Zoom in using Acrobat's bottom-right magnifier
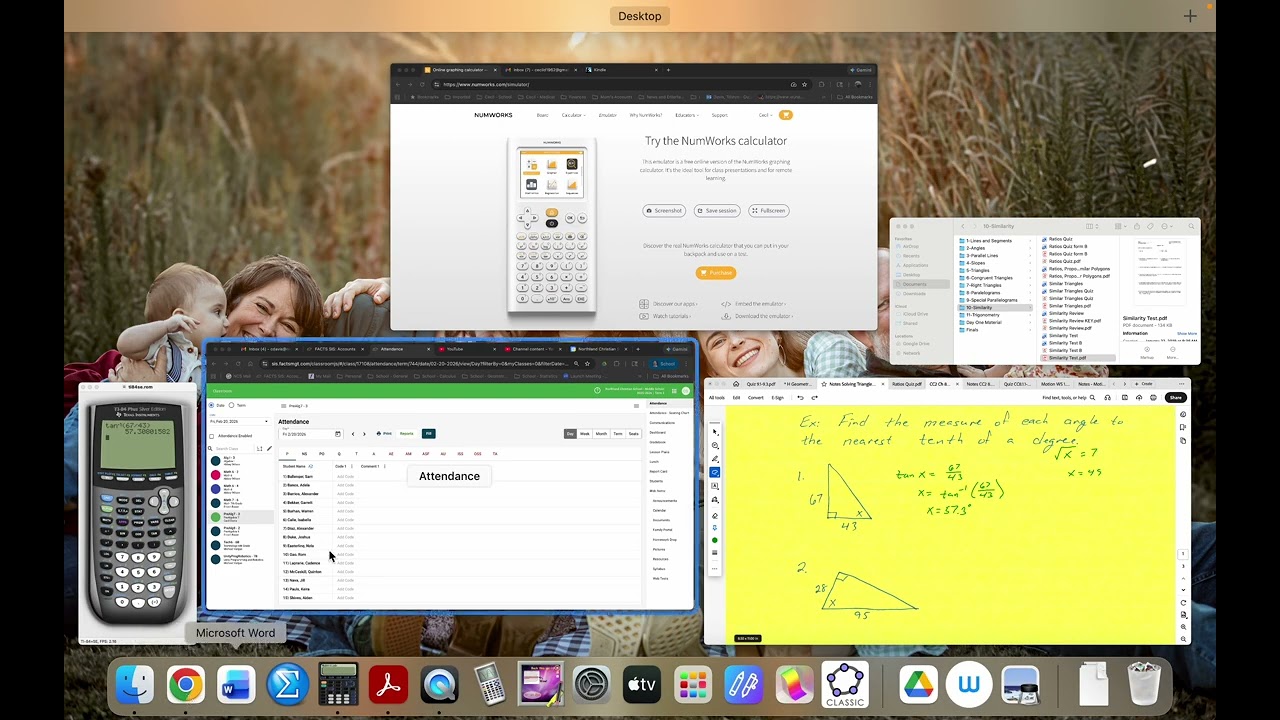Screen dimensions: 1280x720 click(x=1183, y=627)
